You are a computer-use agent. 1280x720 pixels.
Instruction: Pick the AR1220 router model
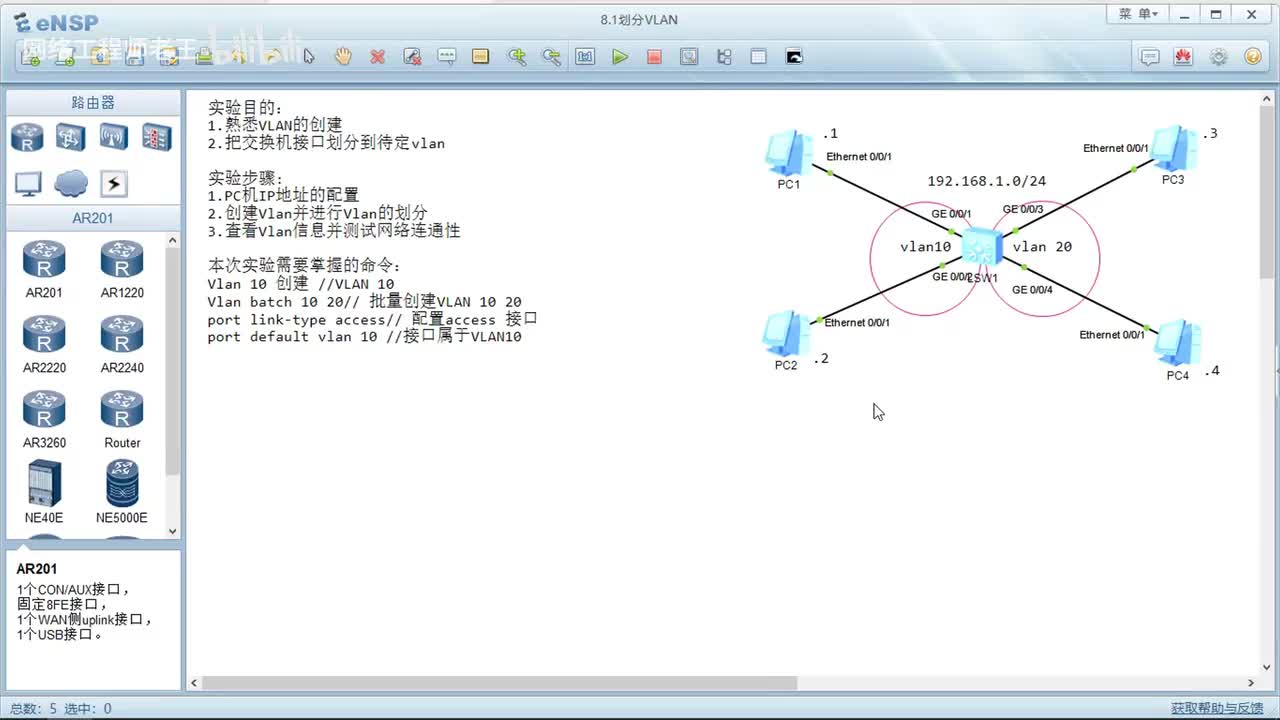tap(122, 269)
